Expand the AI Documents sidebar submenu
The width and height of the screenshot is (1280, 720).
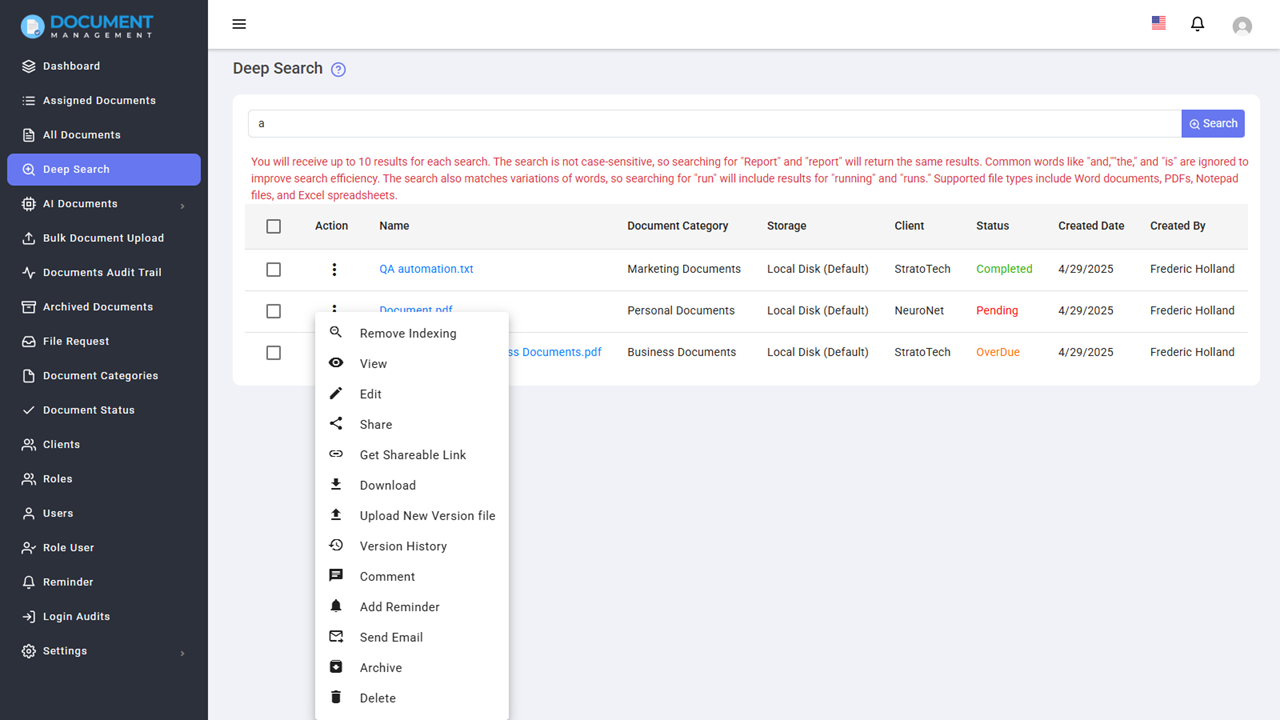[182, 206]
